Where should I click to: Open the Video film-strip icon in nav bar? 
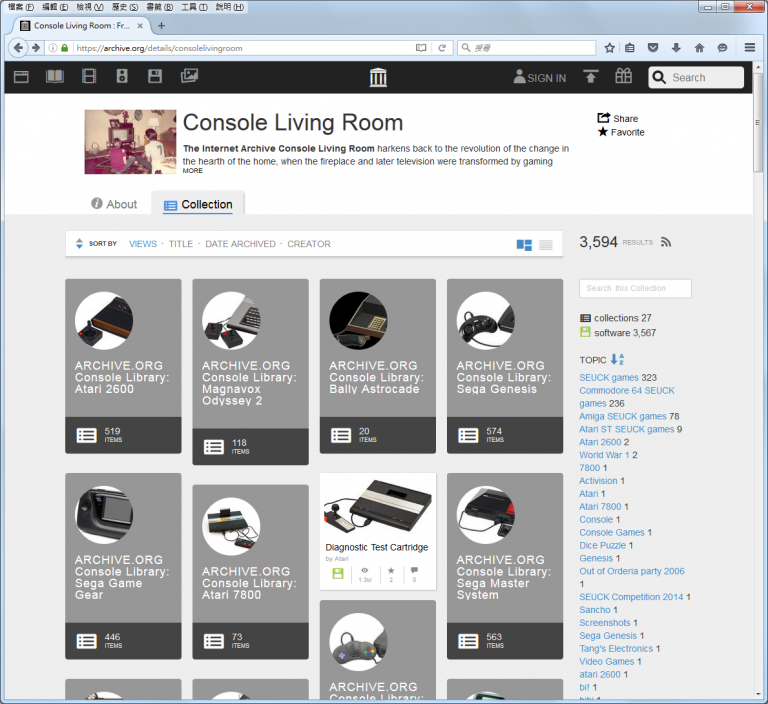click(89, 76)
